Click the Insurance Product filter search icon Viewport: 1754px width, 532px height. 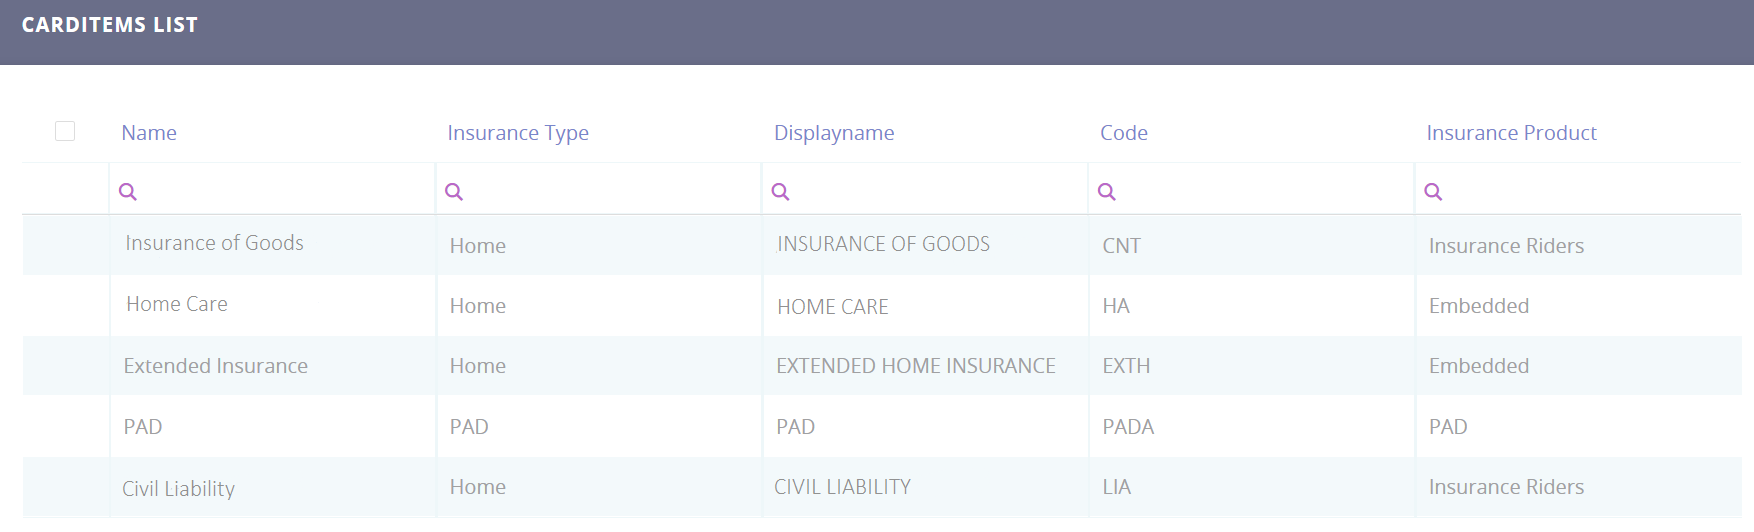coord(1433,191)
